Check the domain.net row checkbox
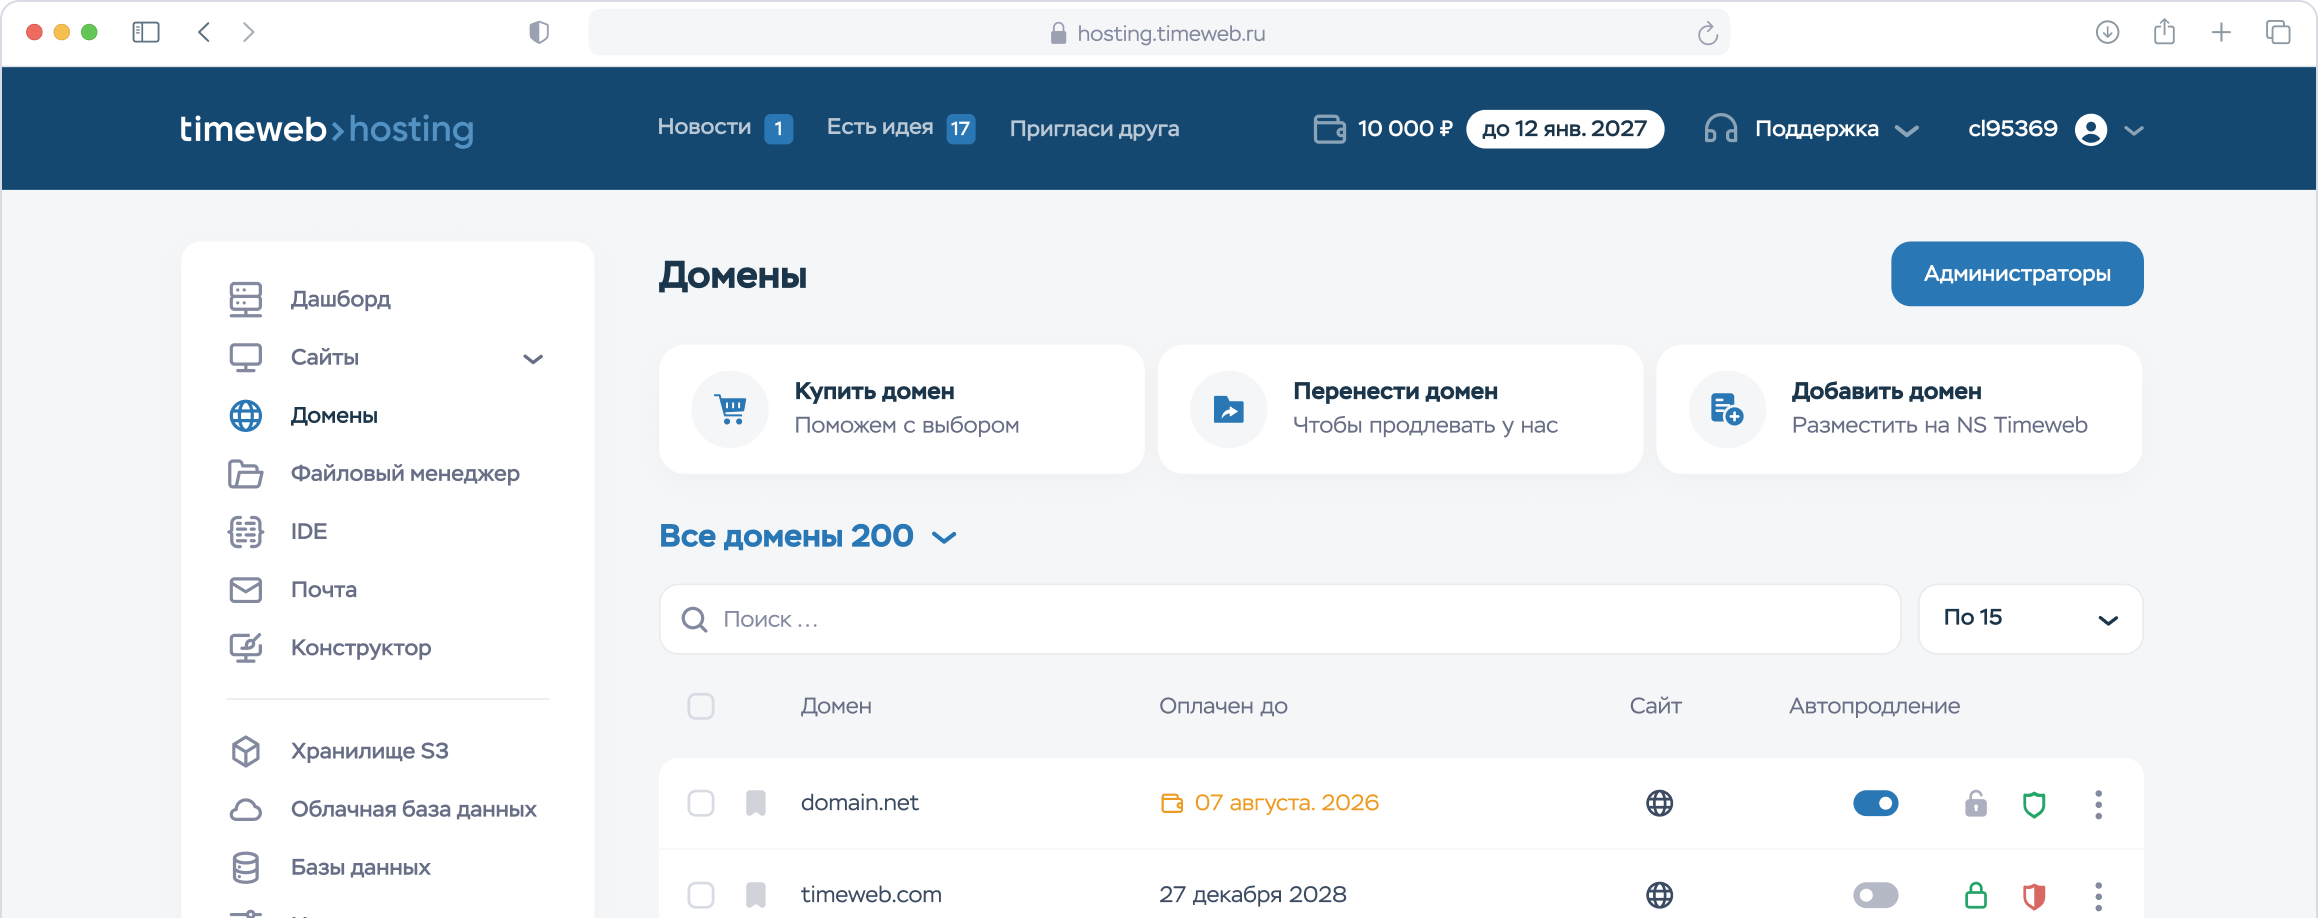This screenshot has width=2318, height=918. (x=701, y=803)
